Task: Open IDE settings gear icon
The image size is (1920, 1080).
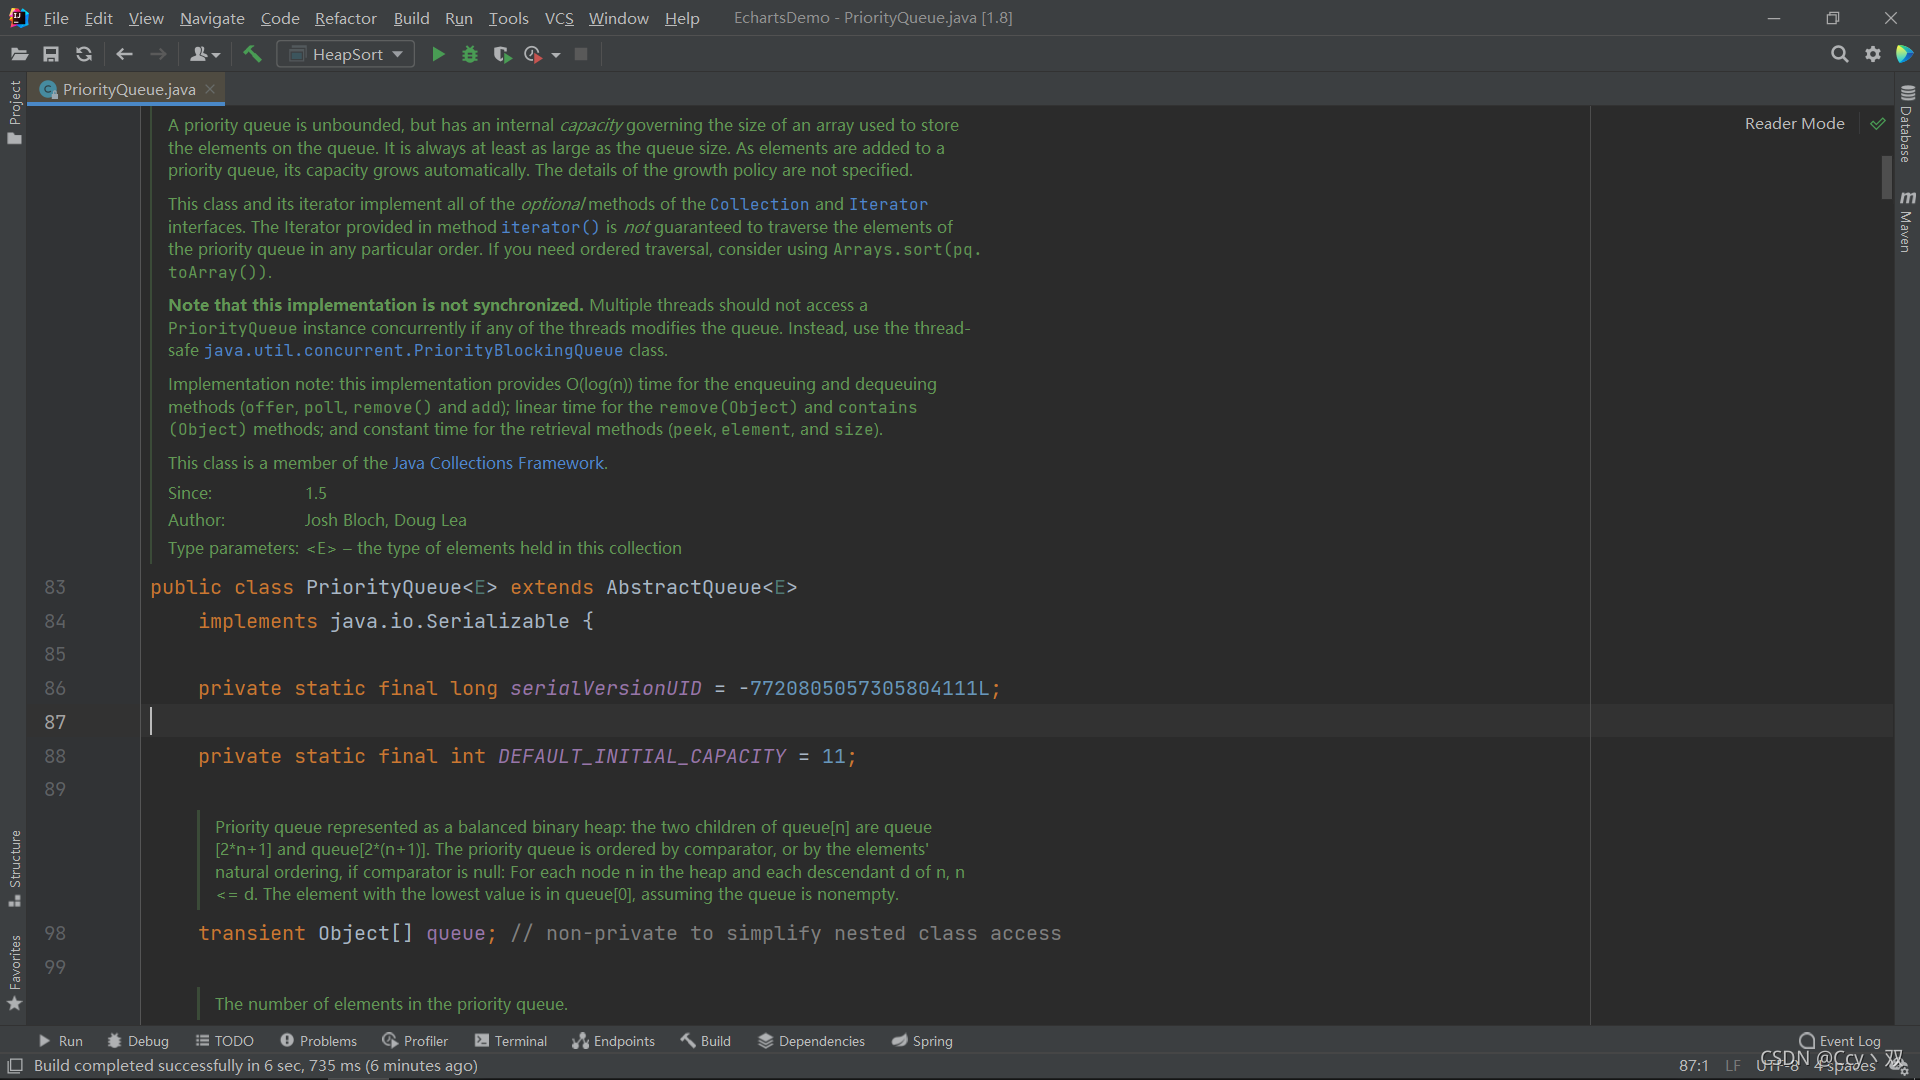Action: pos(1873,54)
